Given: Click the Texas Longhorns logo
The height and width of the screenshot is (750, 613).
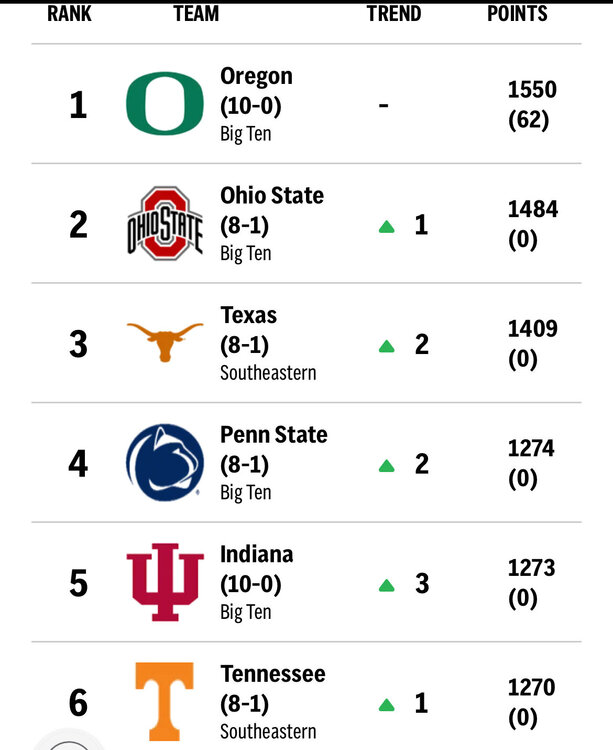Looking at the screenshot, I should click(165, 342).
